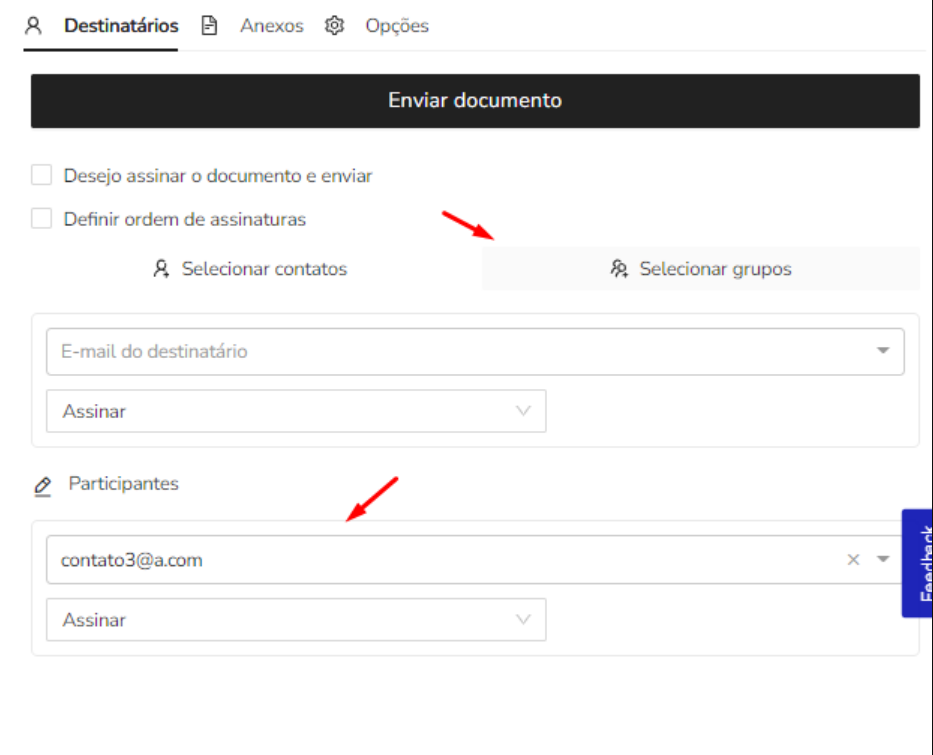The image size is (933, 755).
Task: Expand the E-mail do destinatário dropdown arrow
Action: (883, 351)
